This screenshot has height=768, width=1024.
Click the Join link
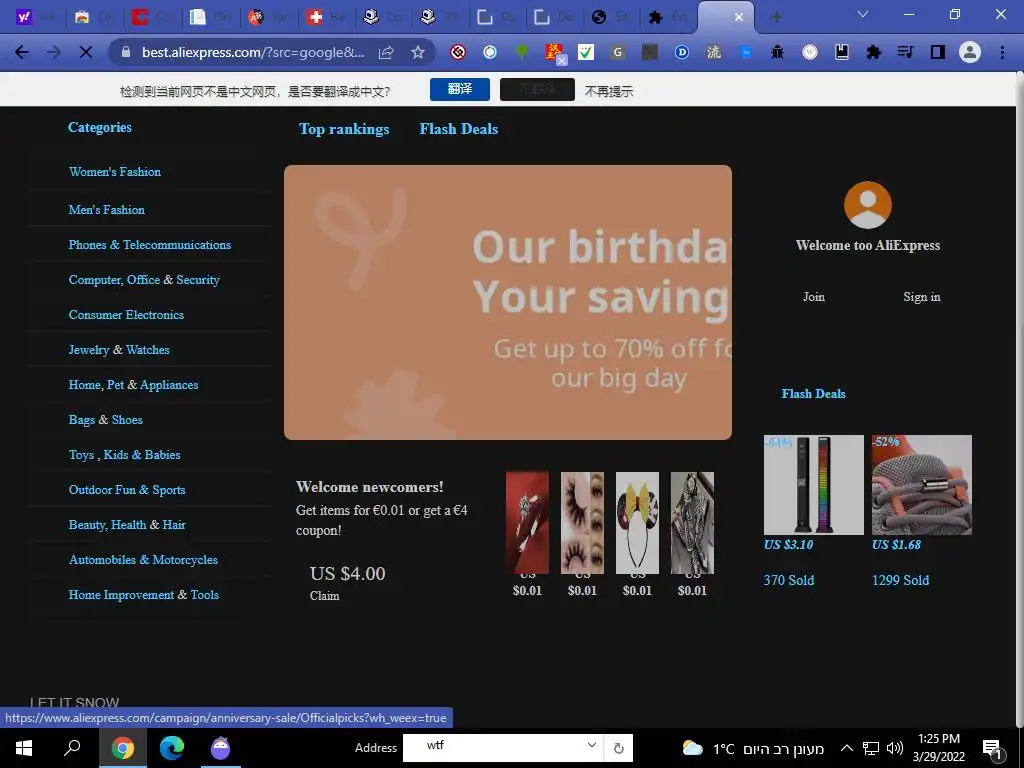814,297
